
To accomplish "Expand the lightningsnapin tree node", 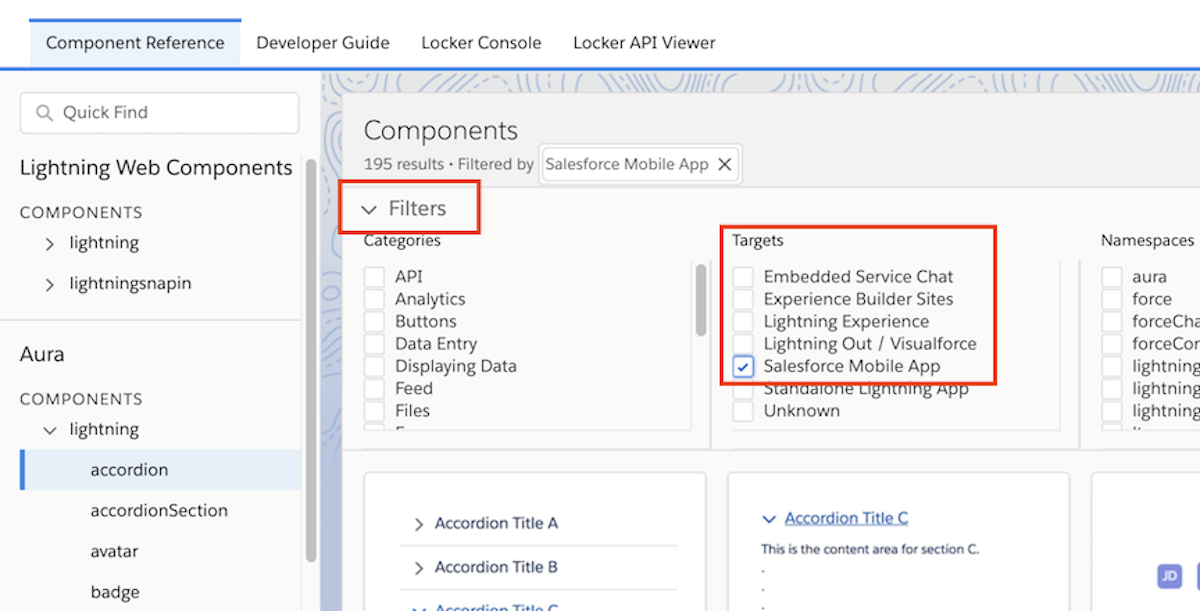I will [50, 284].
